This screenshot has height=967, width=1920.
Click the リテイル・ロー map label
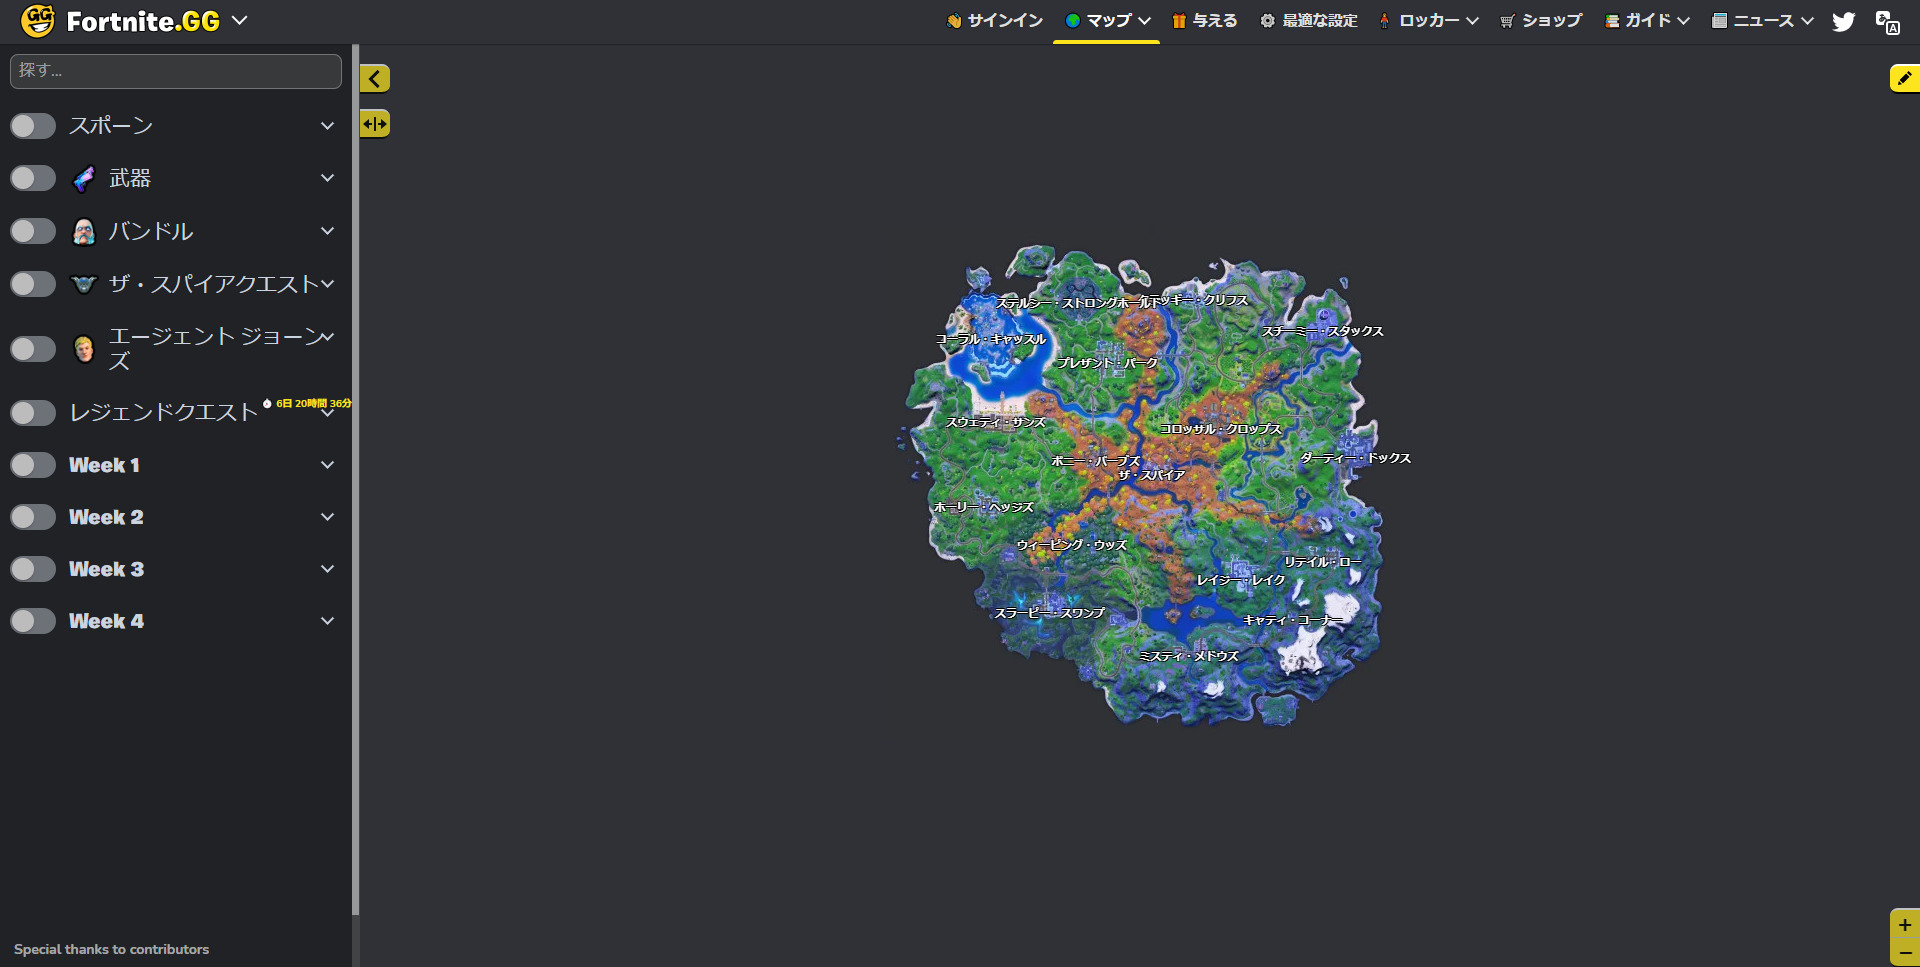coord(1322,562)
